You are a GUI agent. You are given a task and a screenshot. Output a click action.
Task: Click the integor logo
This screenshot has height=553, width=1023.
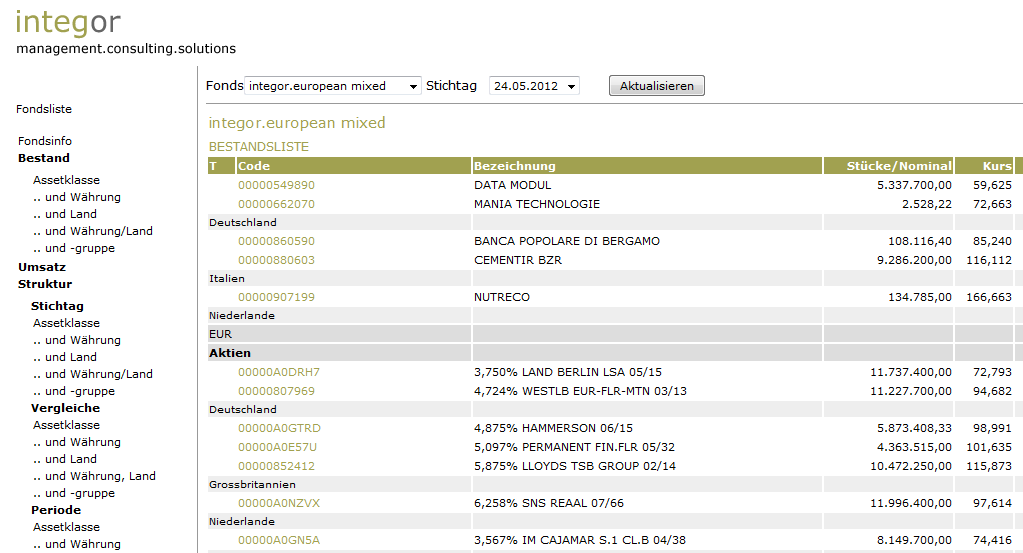pyautogui.click(x=68, y=22)
